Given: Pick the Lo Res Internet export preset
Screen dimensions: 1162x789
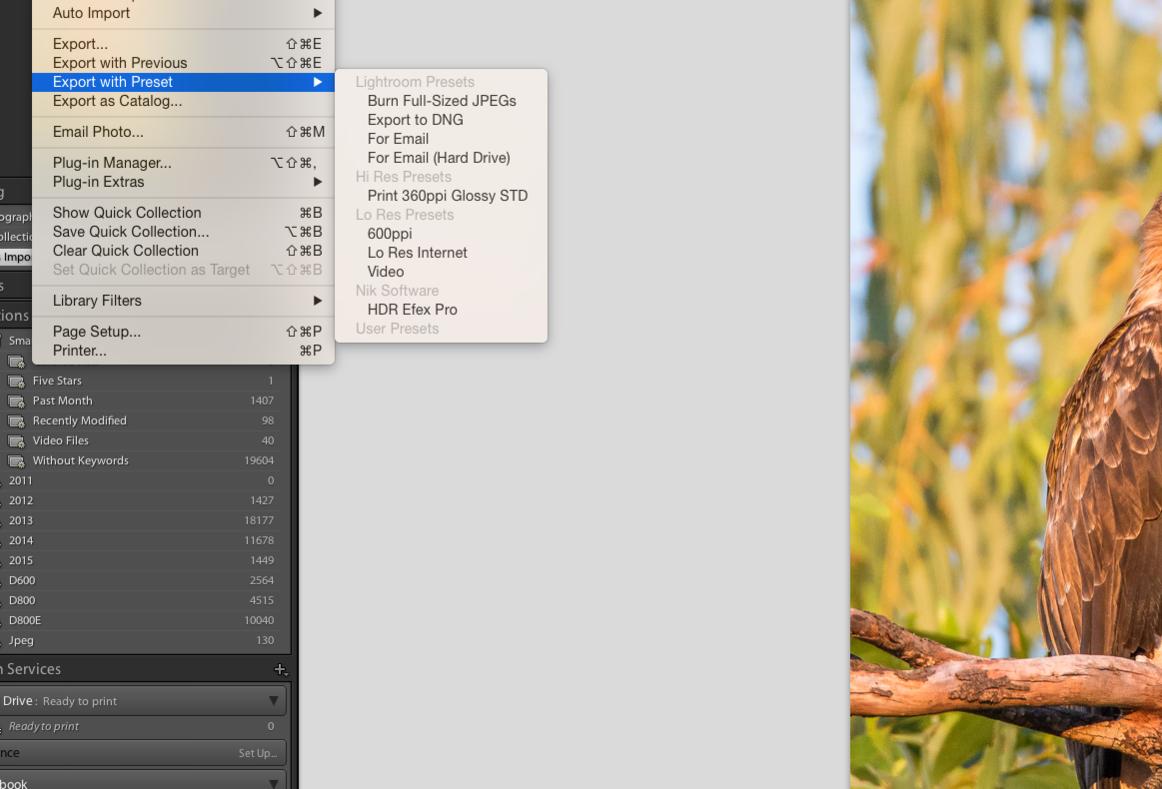Looking at the screenshot, I should point(417,253).
